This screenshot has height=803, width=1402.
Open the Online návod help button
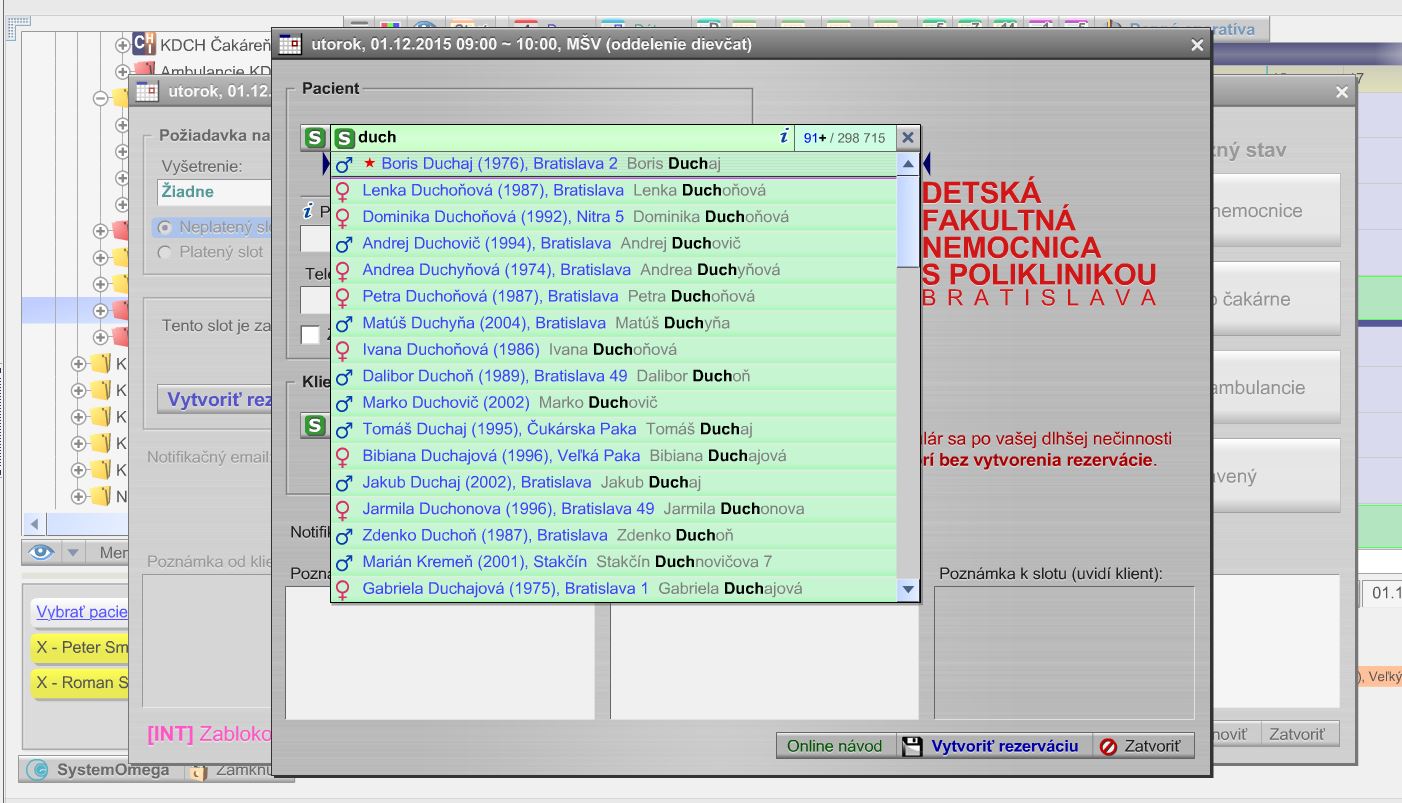pos(836,745)
